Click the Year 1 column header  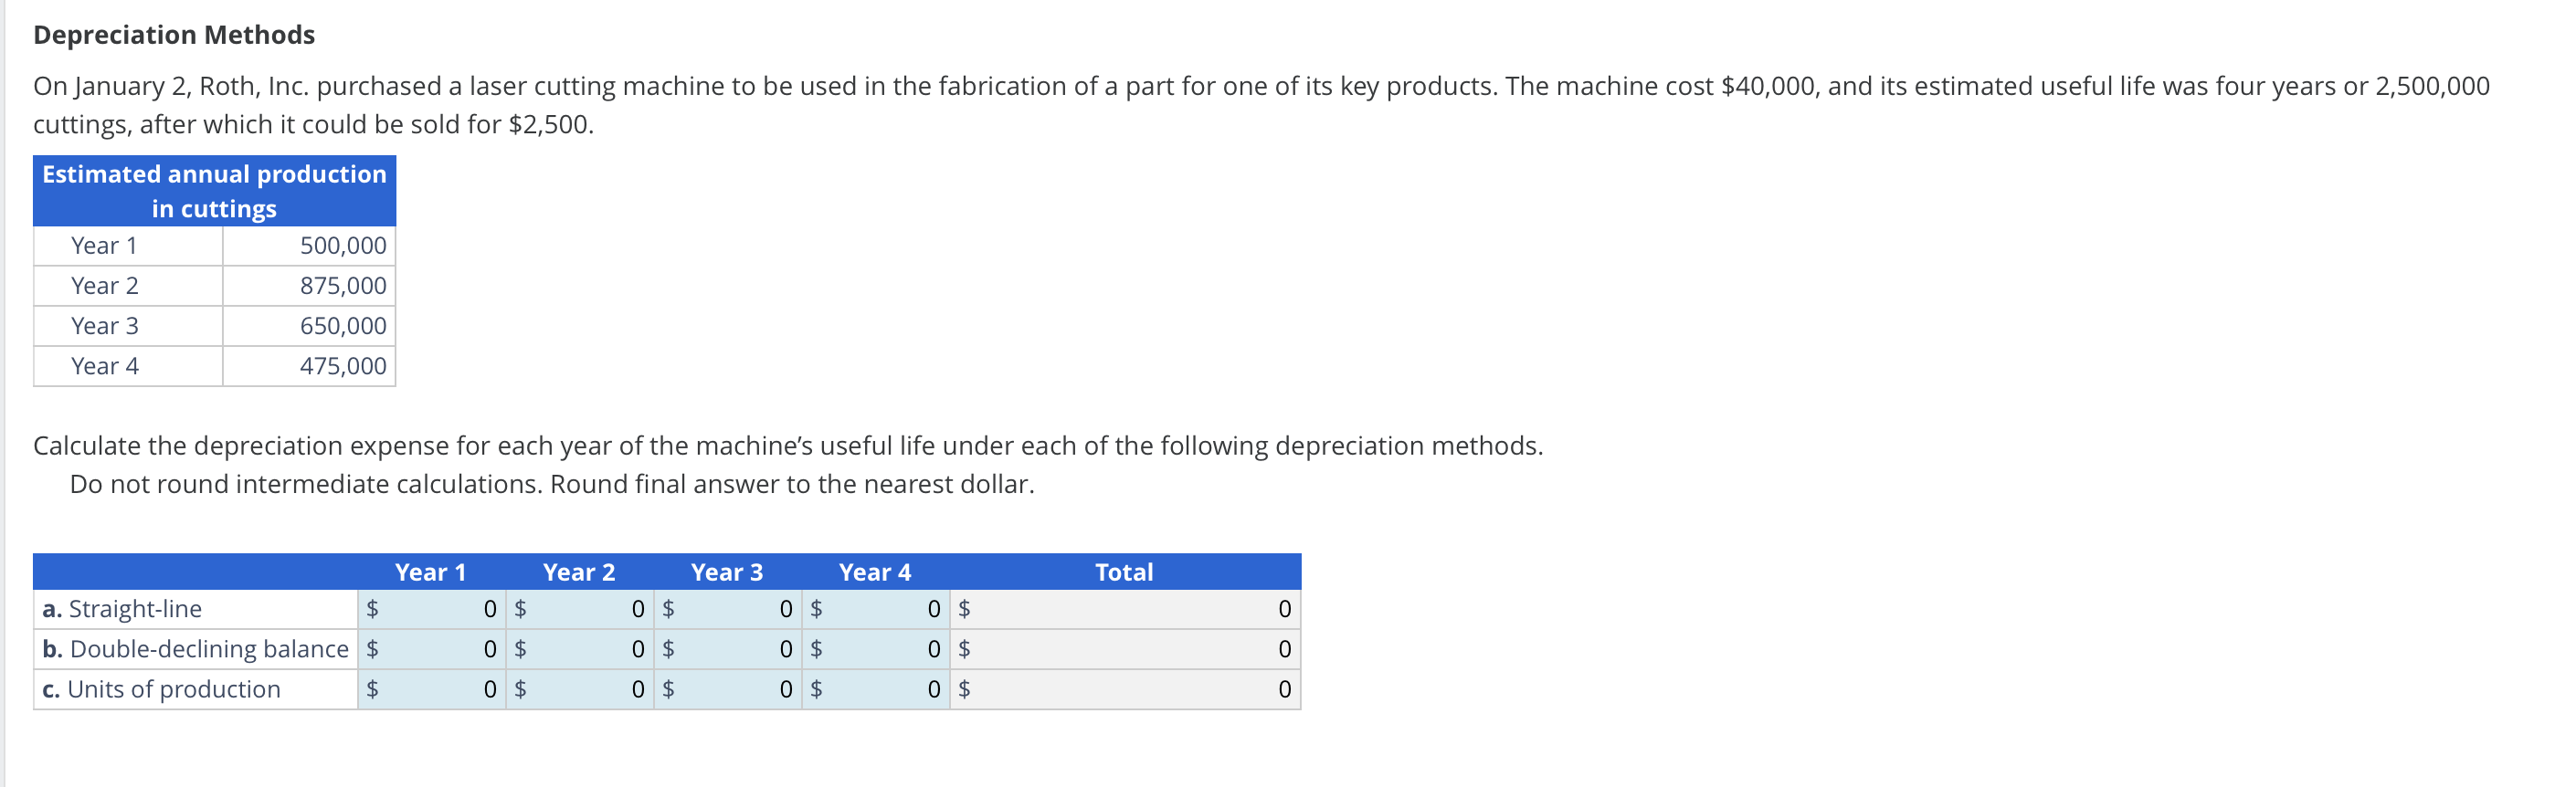[431, 572]
